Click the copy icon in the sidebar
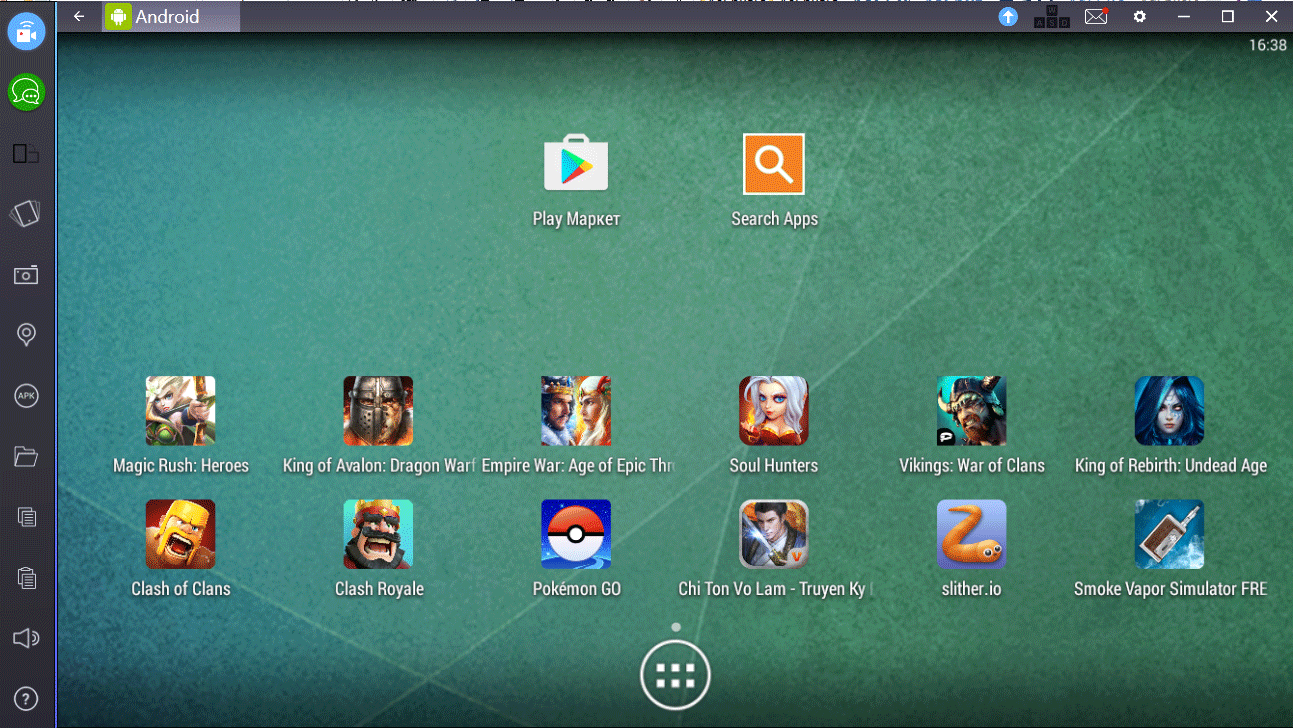Viewport: 1293px width, 728px height. [x=26, y=517]
